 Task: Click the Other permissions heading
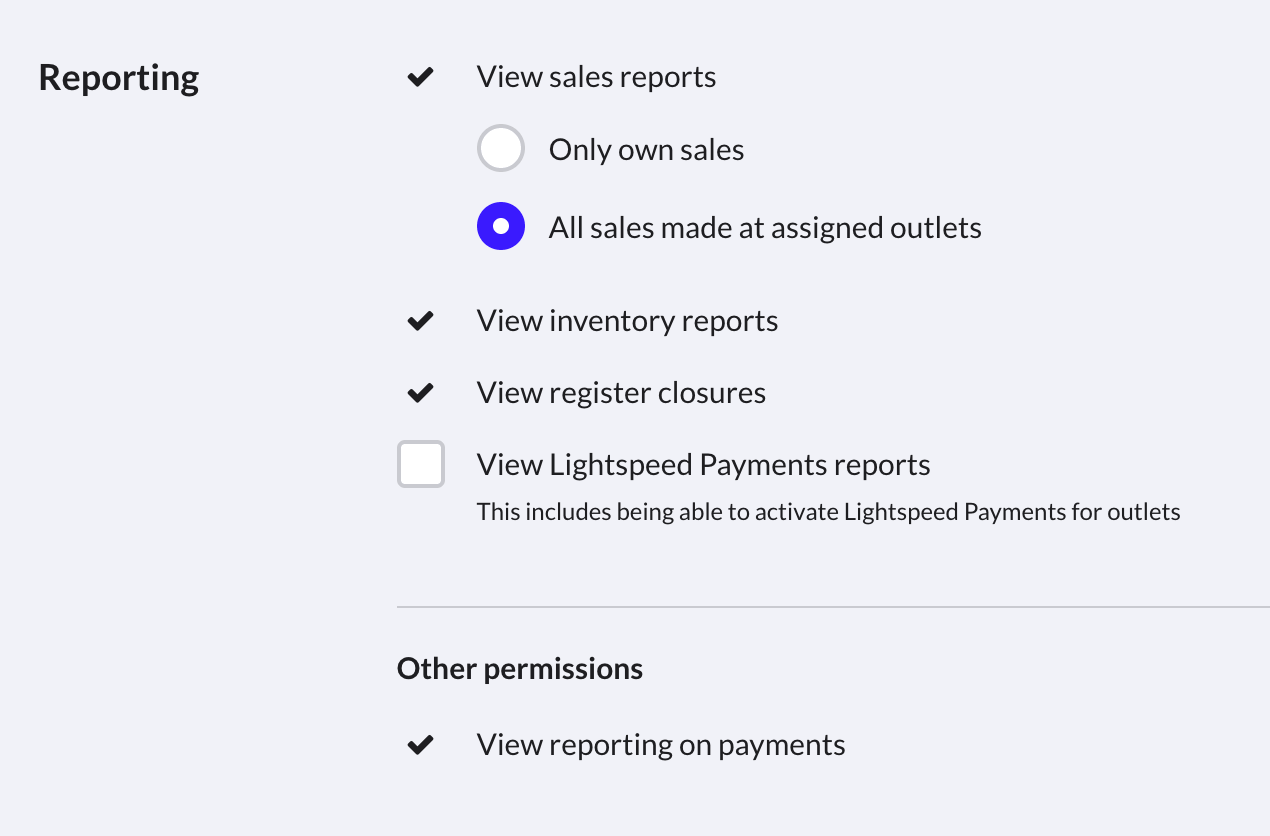click(x=519, y=668)
